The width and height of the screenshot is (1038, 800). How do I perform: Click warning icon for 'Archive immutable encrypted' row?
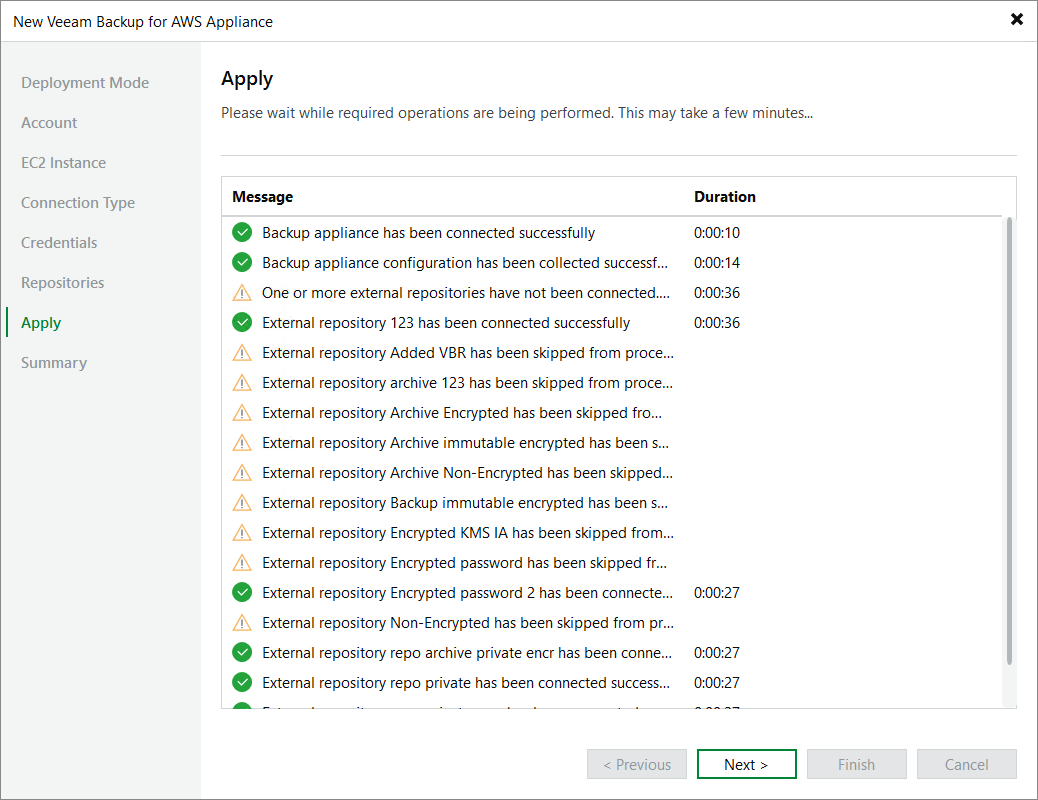click(242, 442)
